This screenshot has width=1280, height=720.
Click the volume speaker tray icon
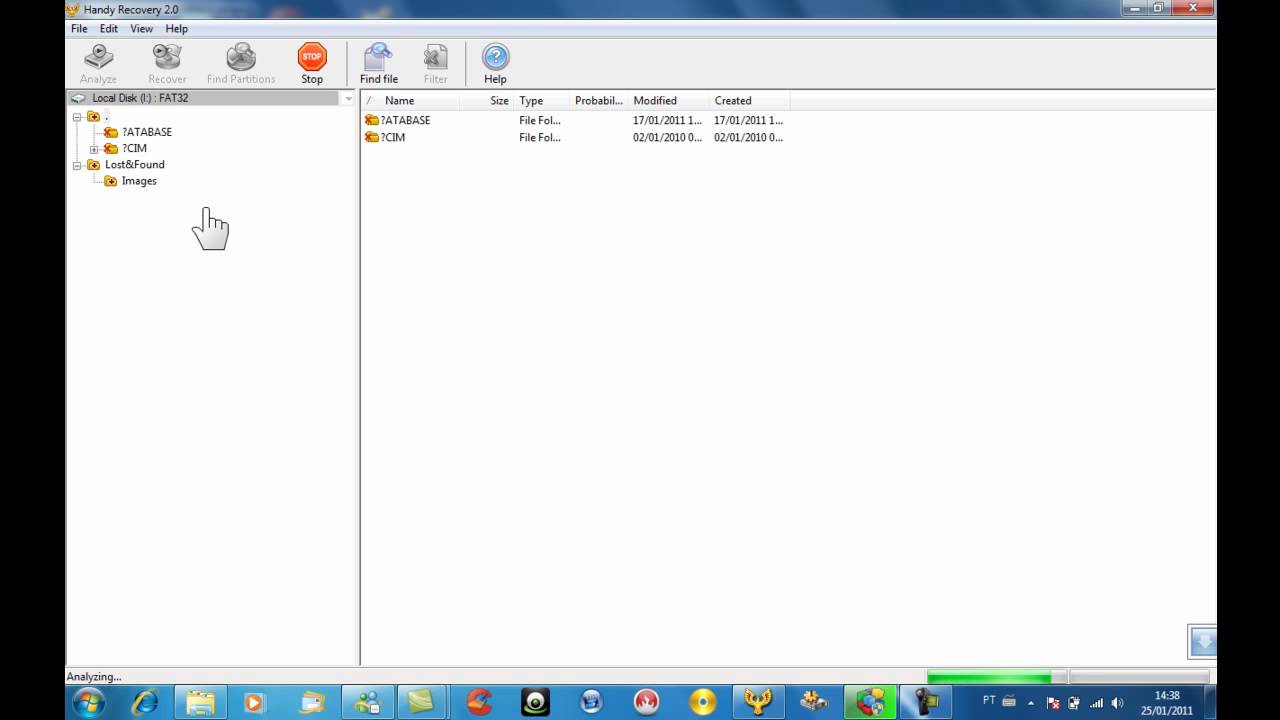[1117, 702]
